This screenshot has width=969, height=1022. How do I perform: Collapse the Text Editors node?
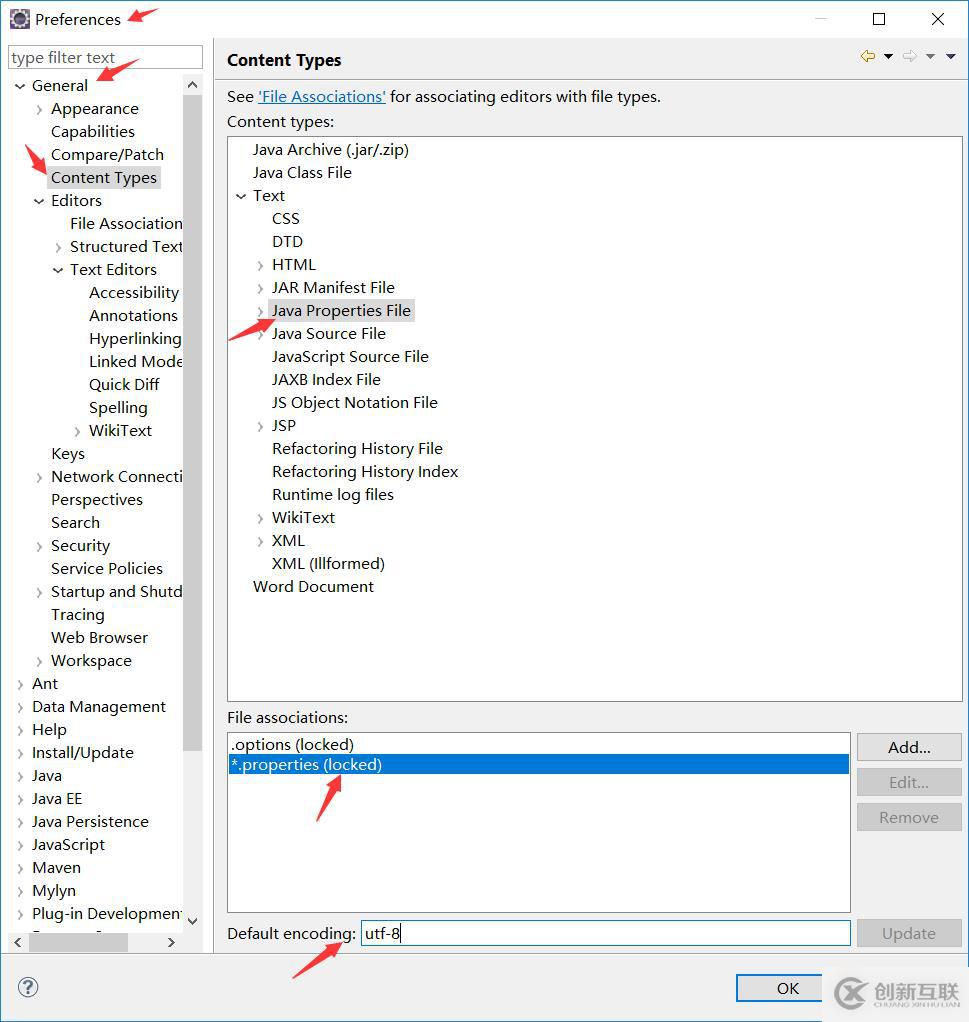[x=58, y=270]
